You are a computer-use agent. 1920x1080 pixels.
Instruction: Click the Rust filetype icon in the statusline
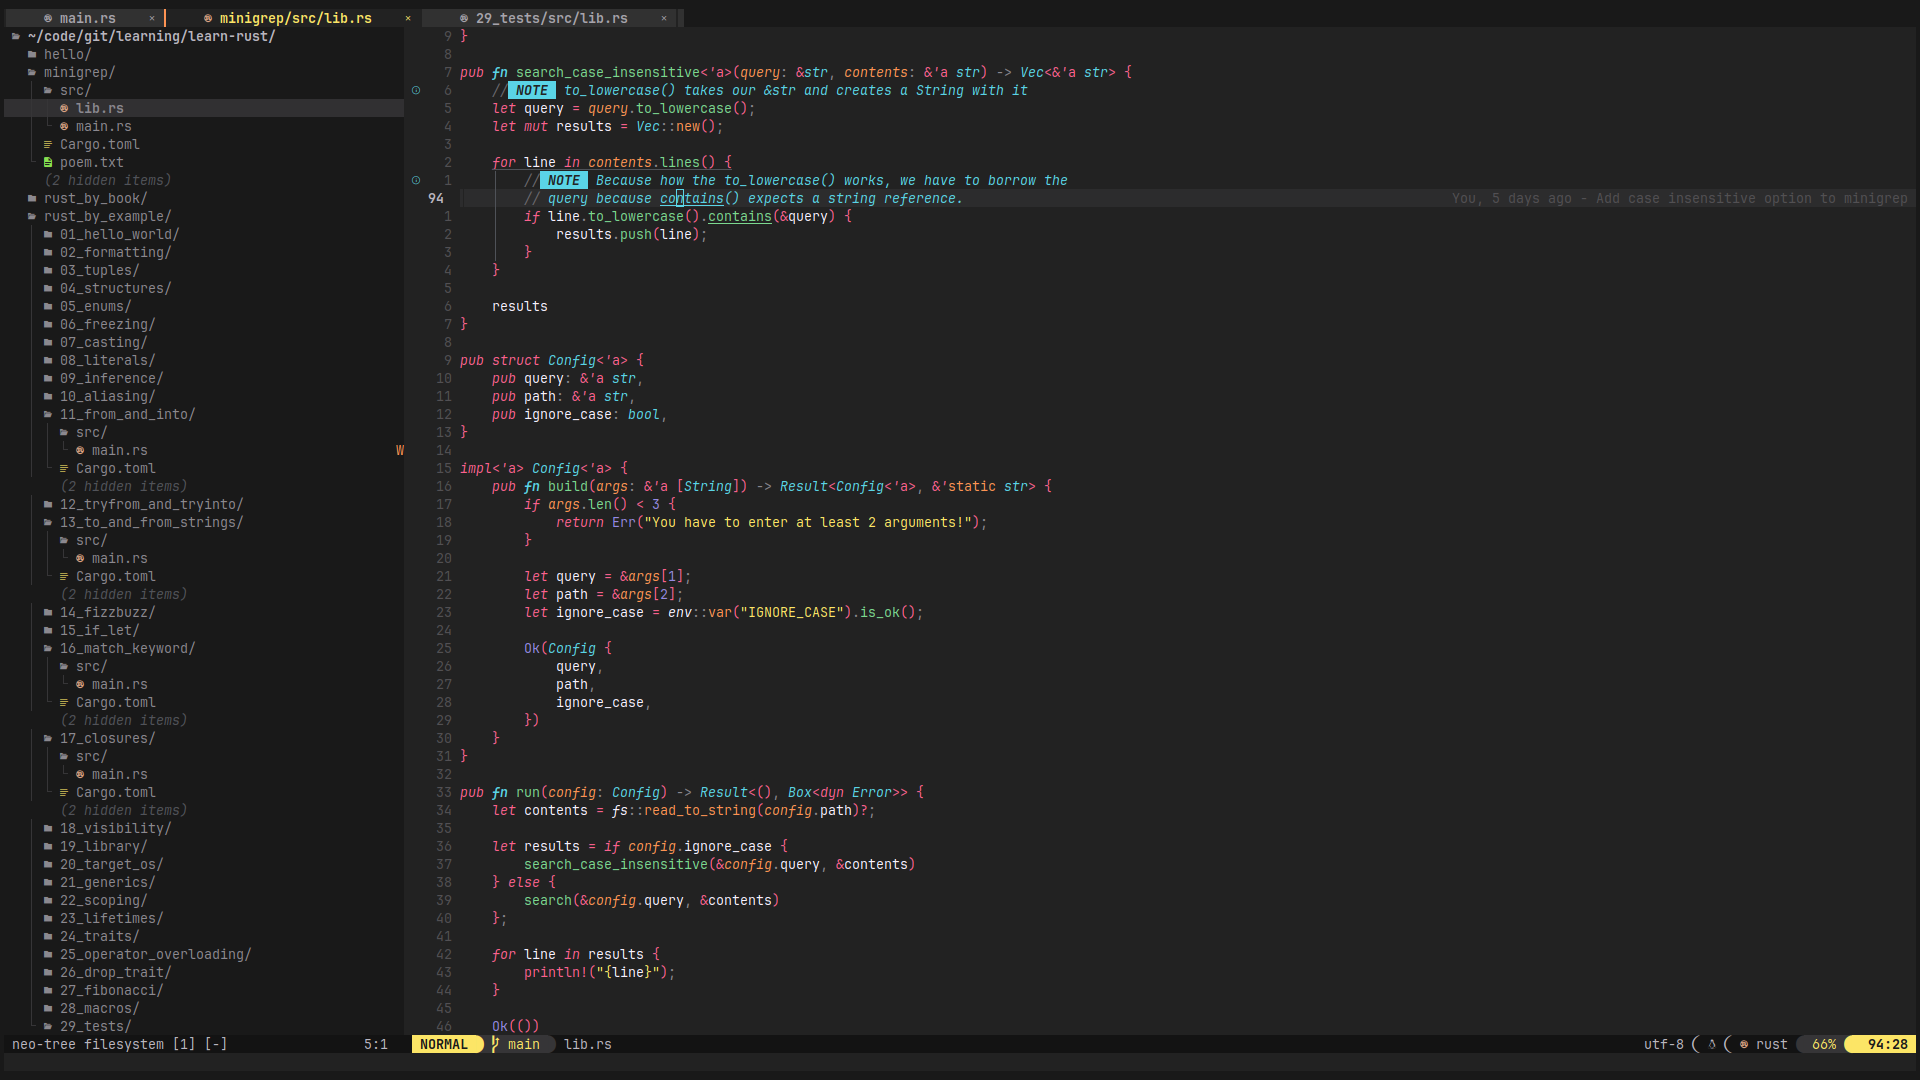click(x=1744, y=1044)
